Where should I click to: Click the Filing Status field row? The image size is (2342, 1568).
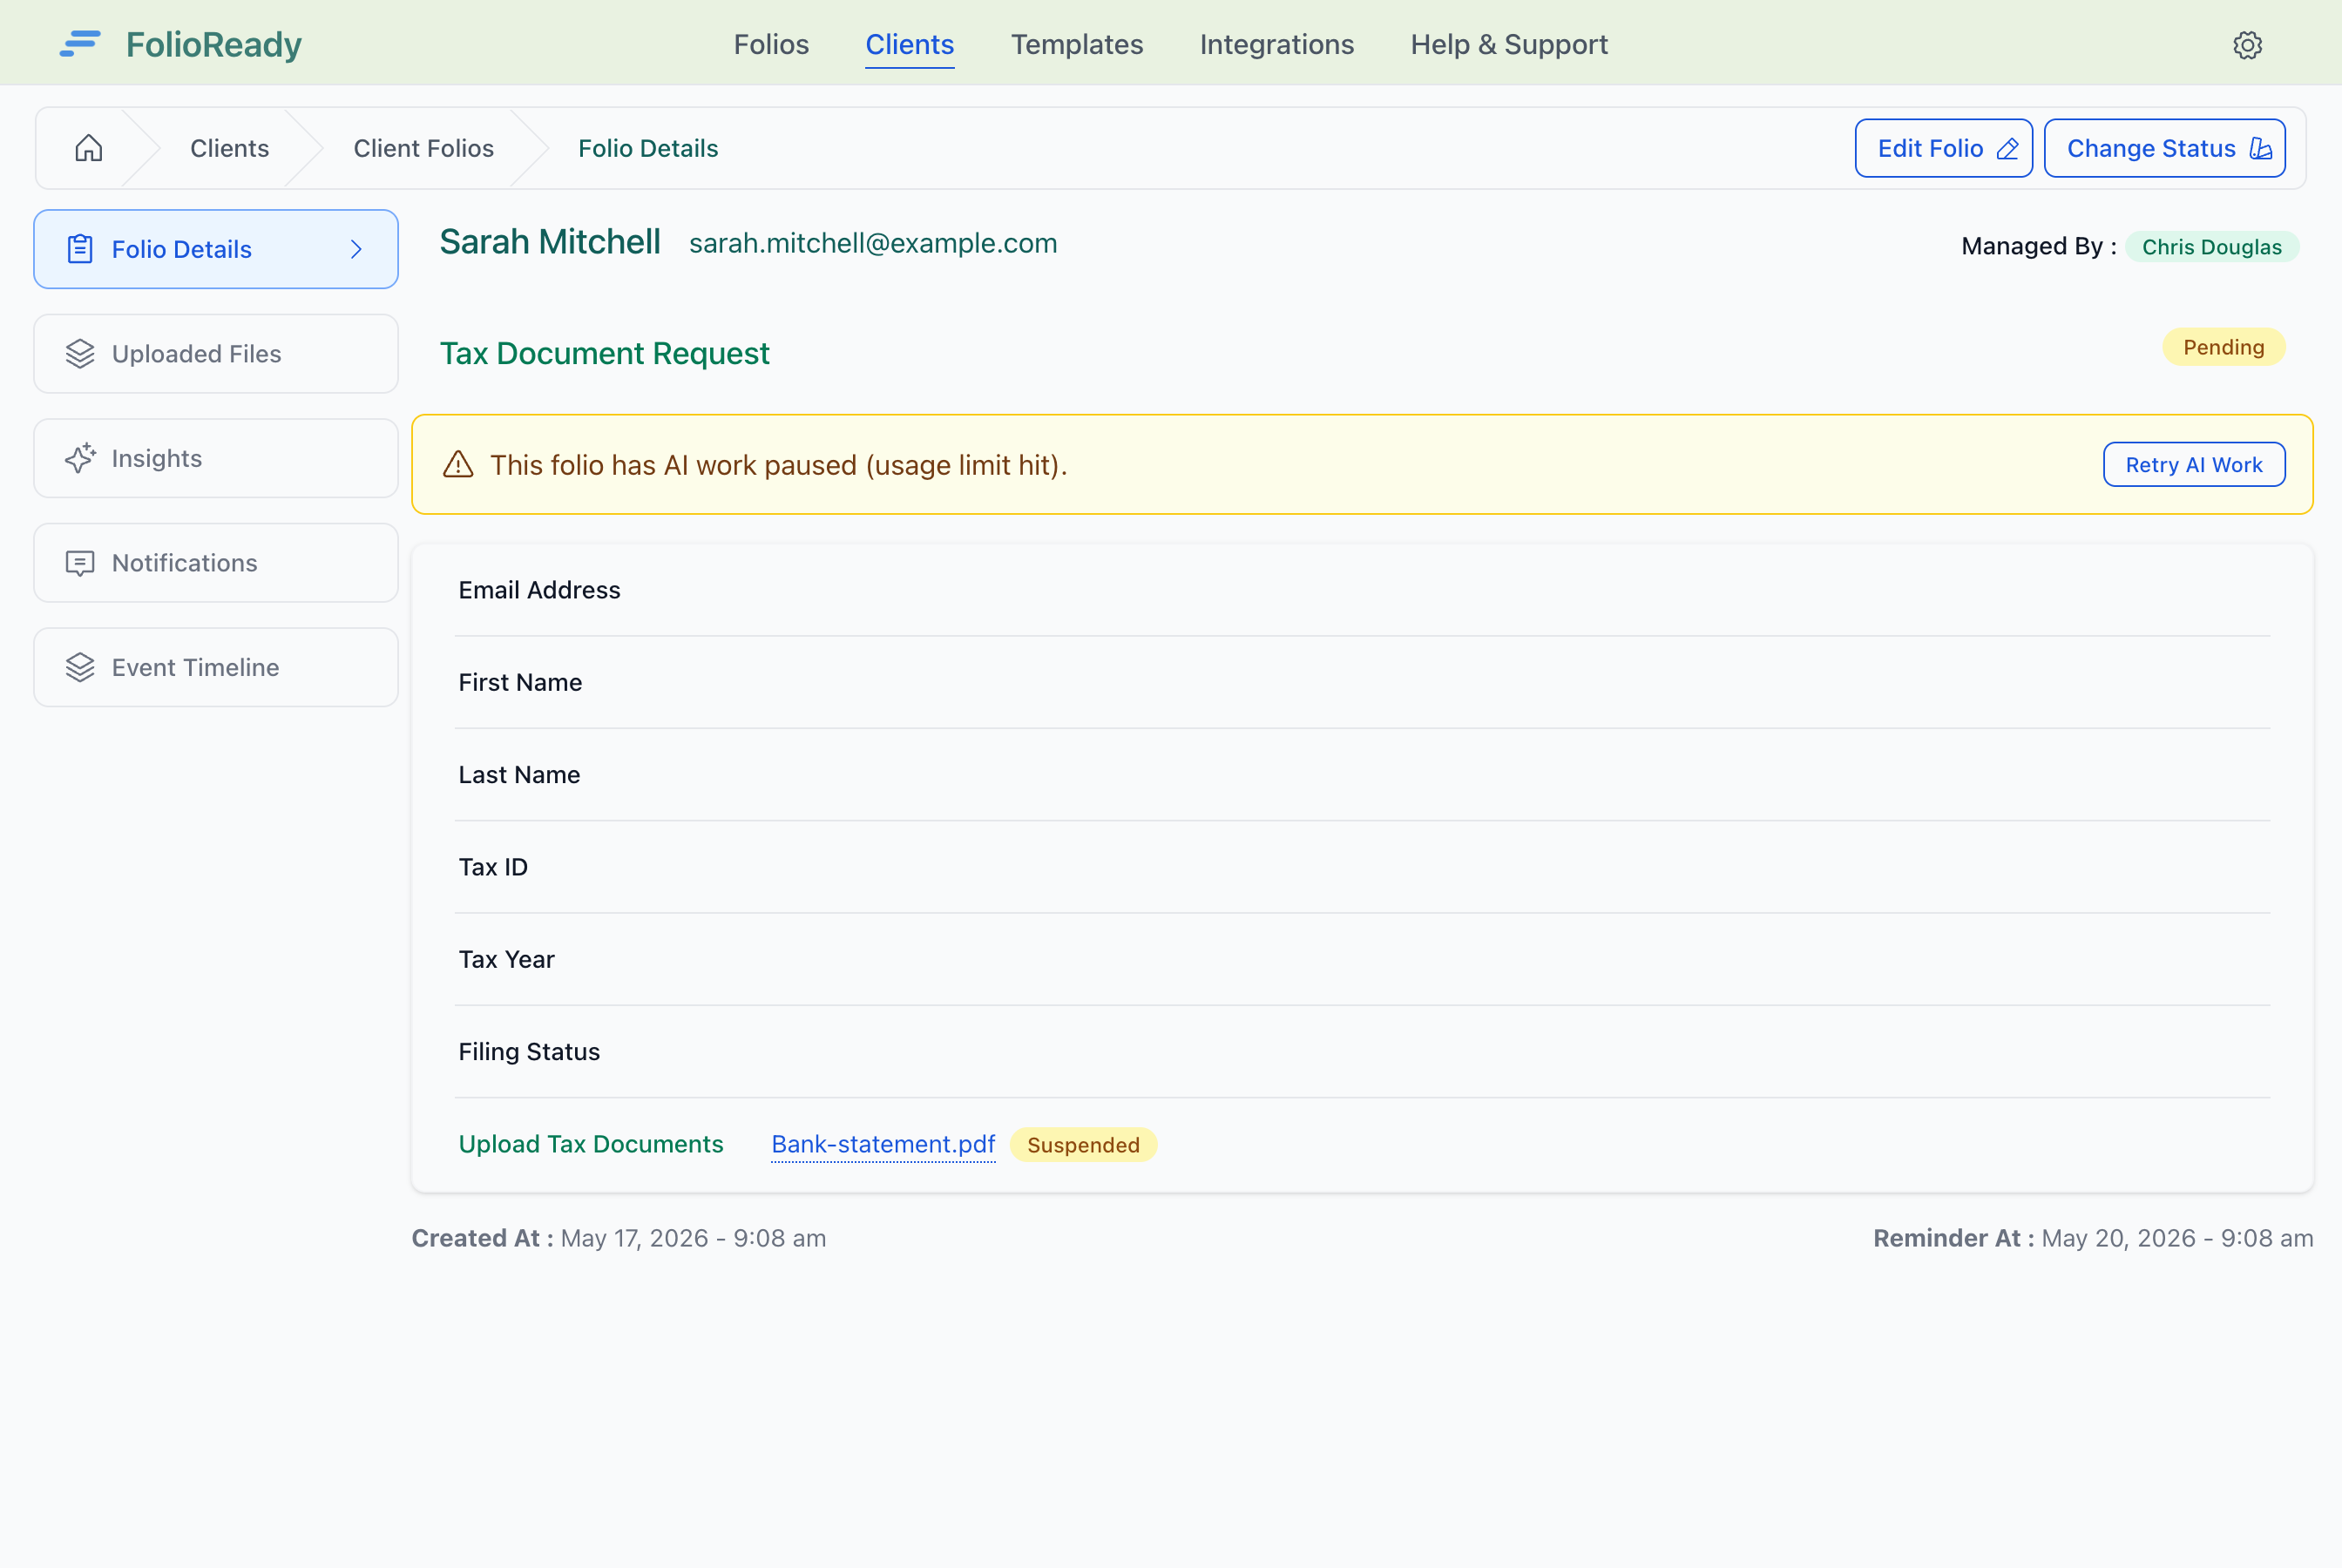[x=1362, y=1052]
